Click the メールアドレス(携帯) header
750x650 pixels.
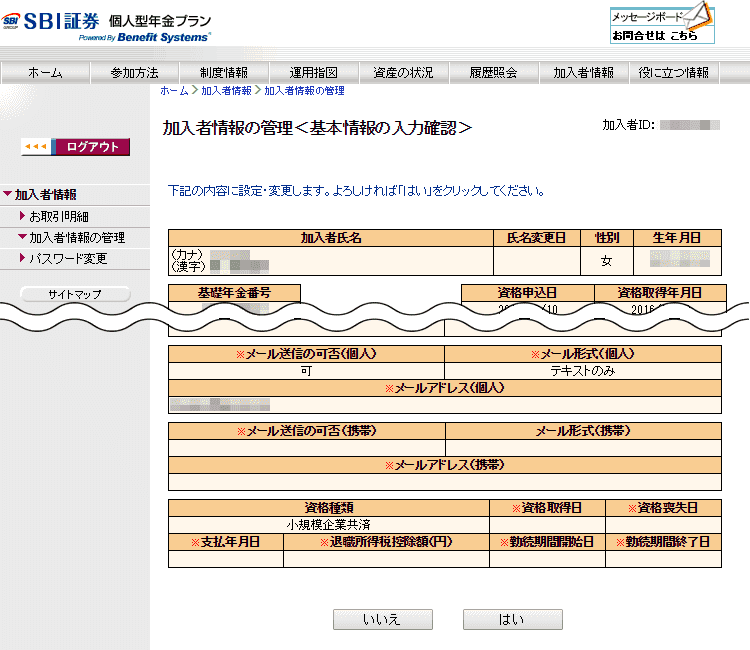pyautogui.click(x=445, y=465)
